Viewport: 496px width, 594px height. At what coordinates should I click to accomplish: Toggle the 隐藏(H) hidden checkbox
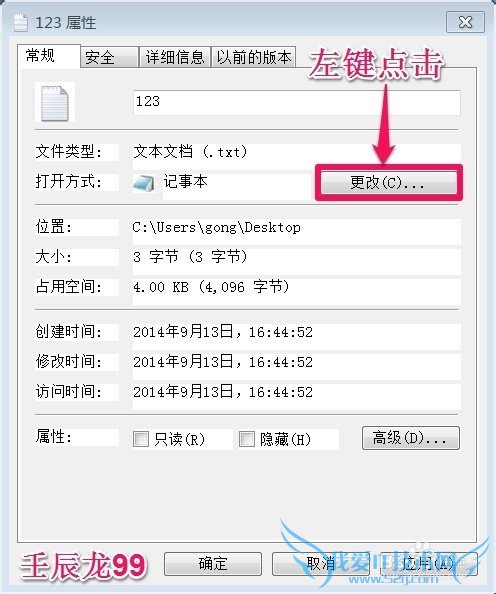pyautogui.click(x=247, y=439)
